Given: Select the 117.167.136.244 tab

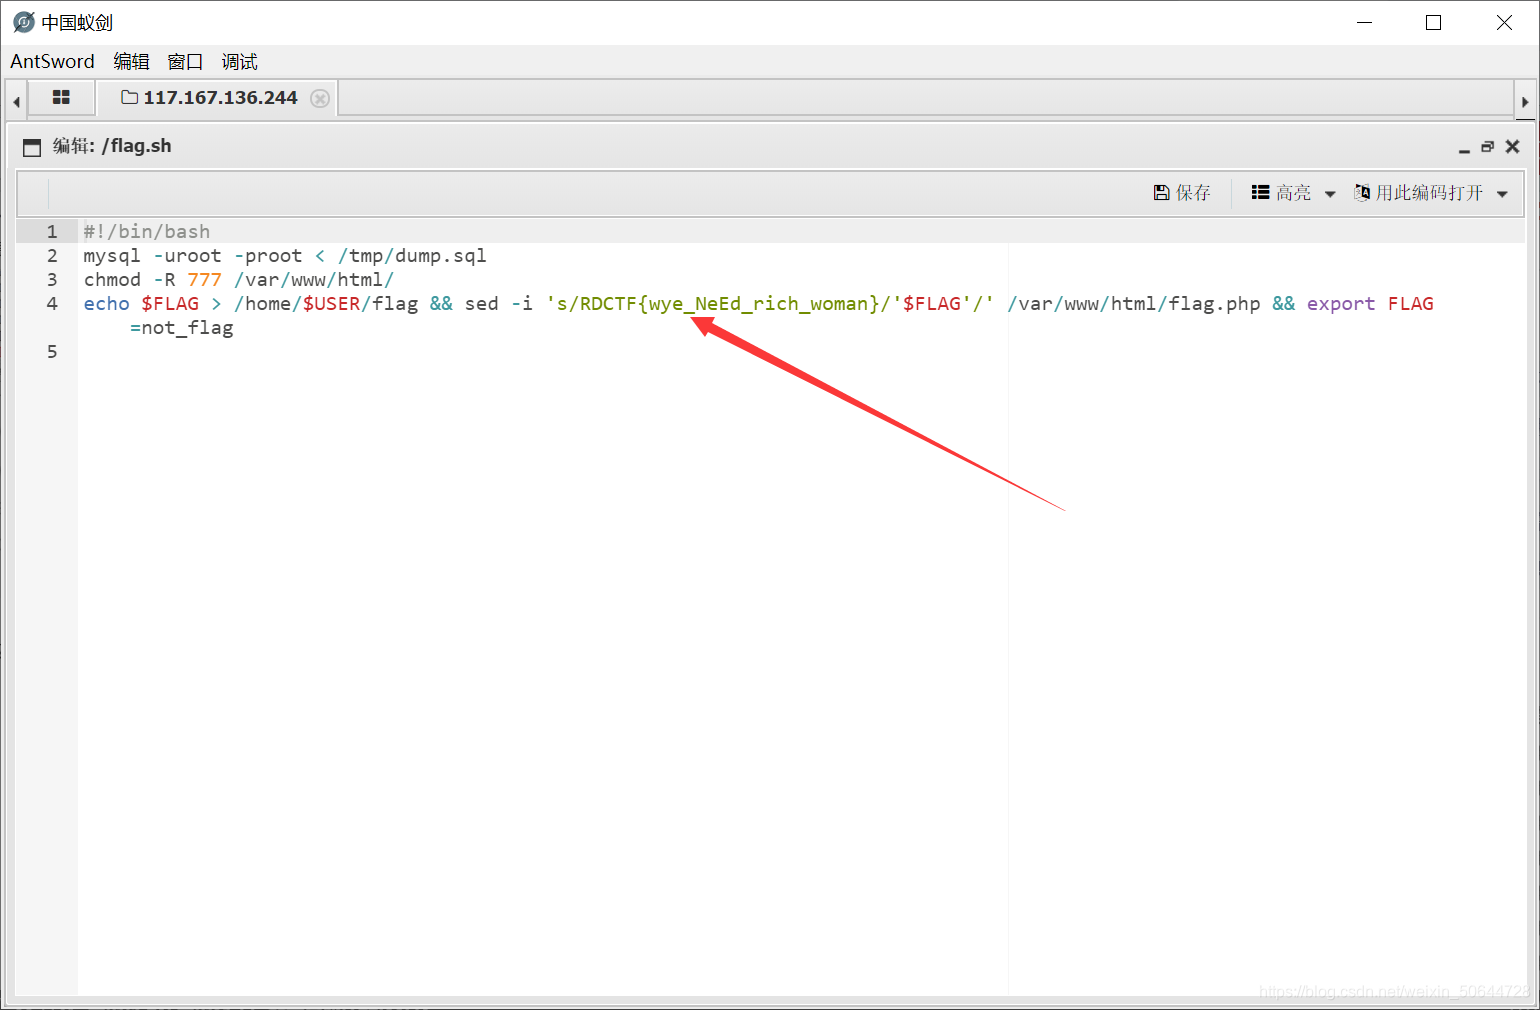Looking at the screenshot, I should click(x=220, y=97).
